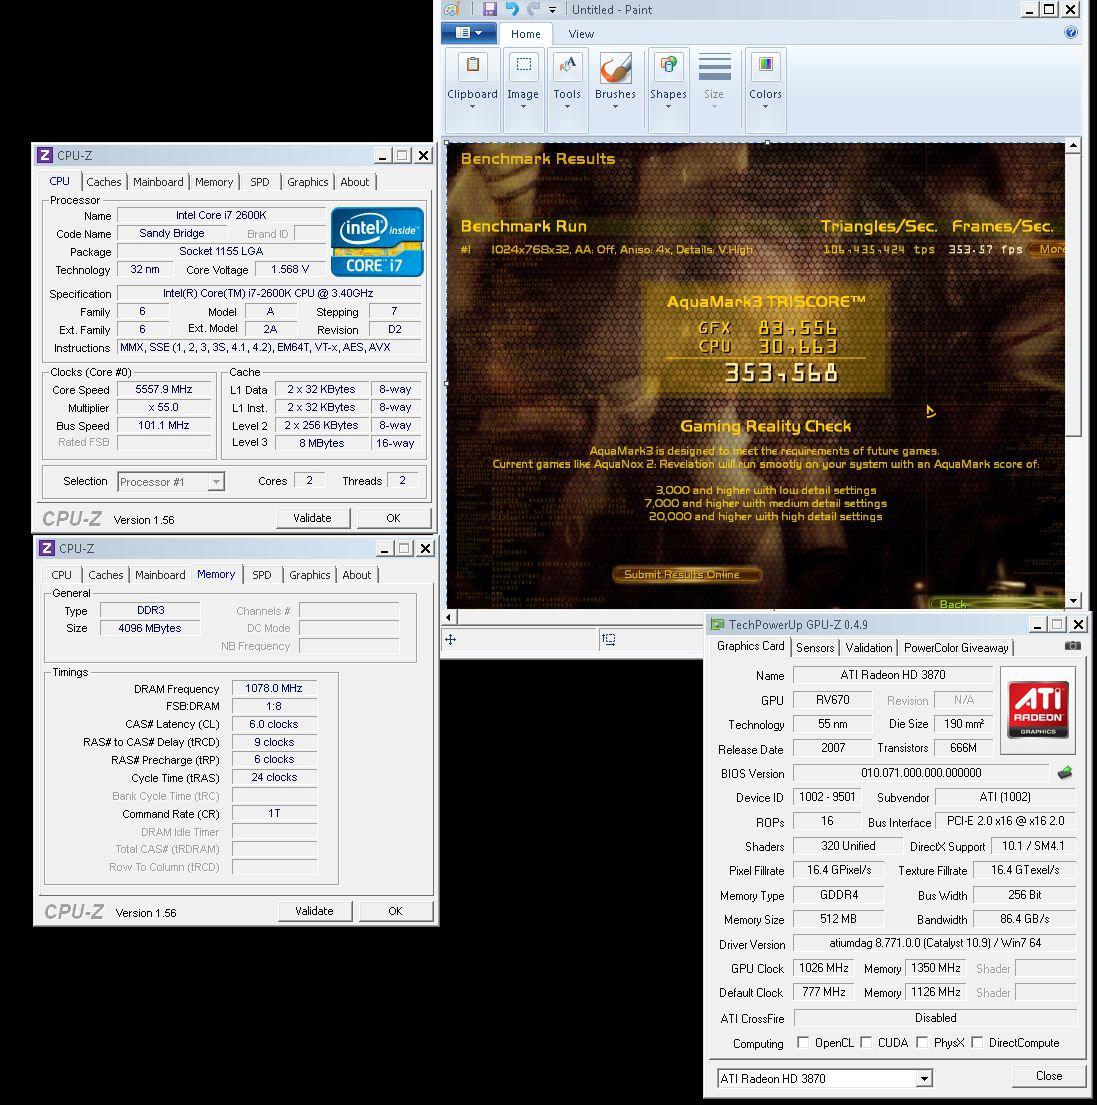Click the Shapes icon in Paint ribbon

coord(668,67)
